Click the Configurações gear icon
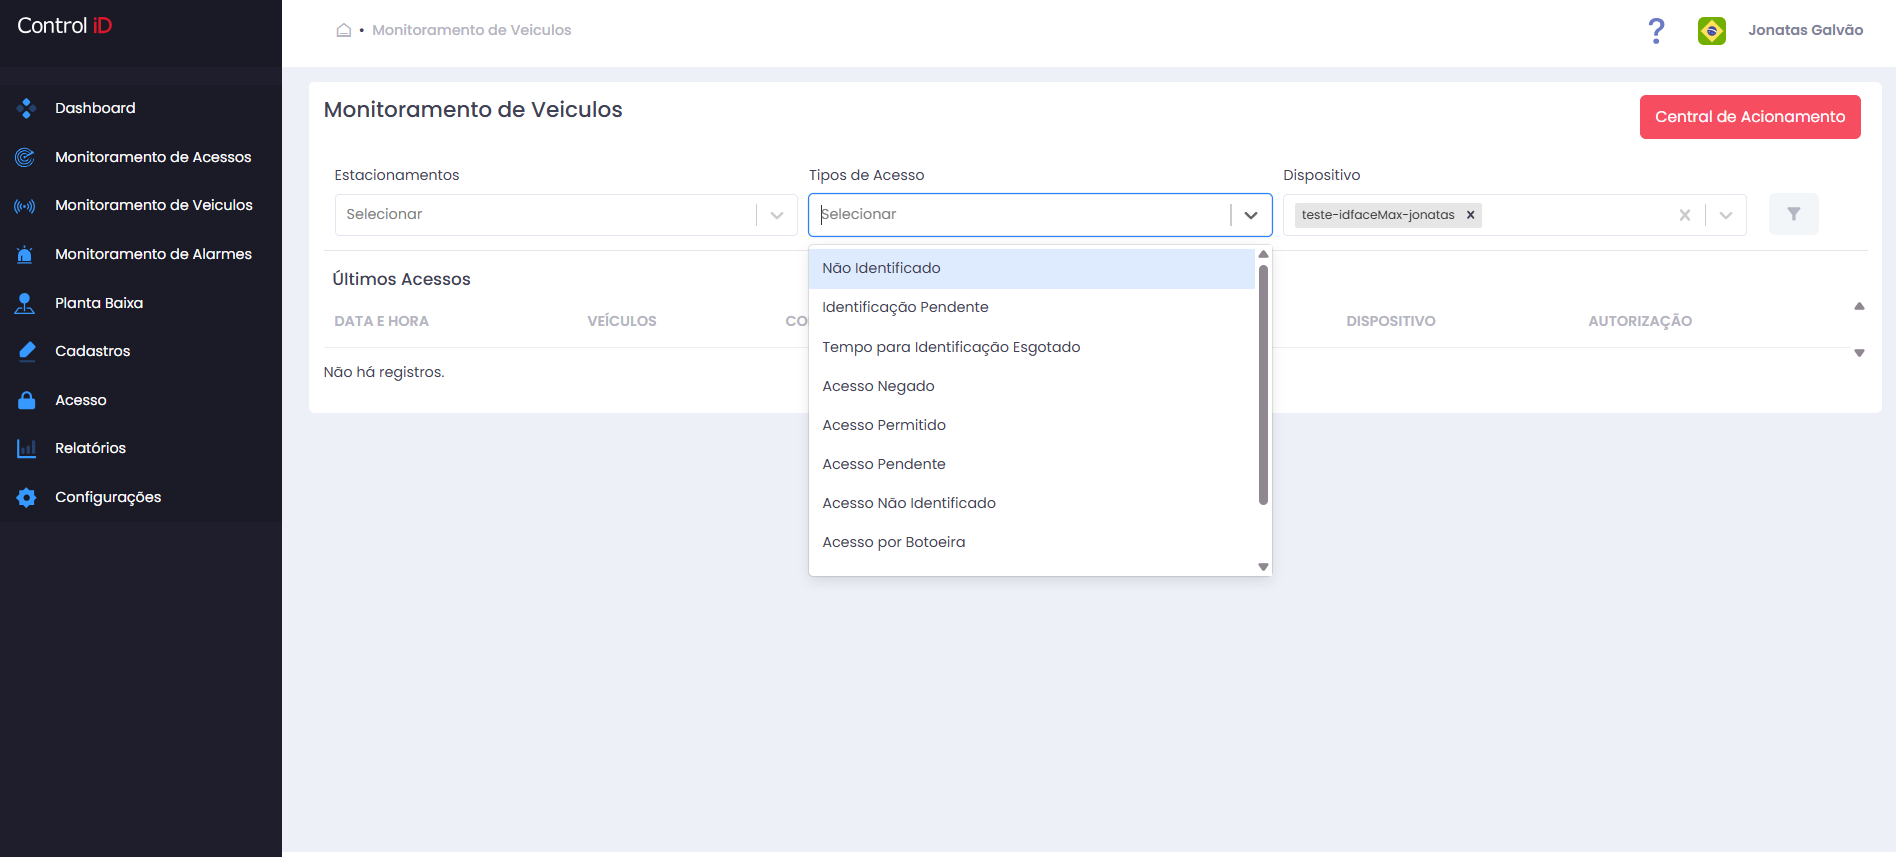Screen dimensions: 1896x857 [26, 497]
